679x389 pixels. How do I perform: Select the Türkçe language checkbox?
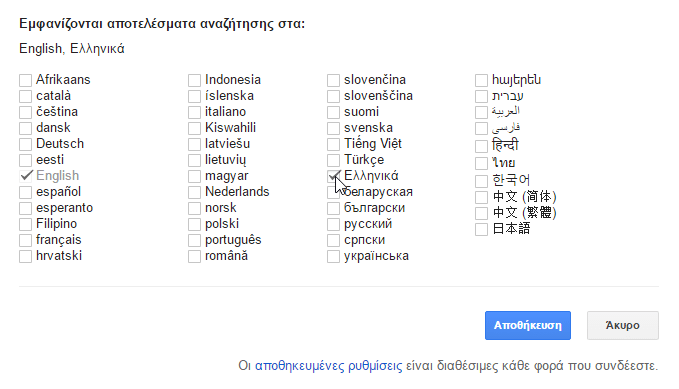tap(333, 160)
